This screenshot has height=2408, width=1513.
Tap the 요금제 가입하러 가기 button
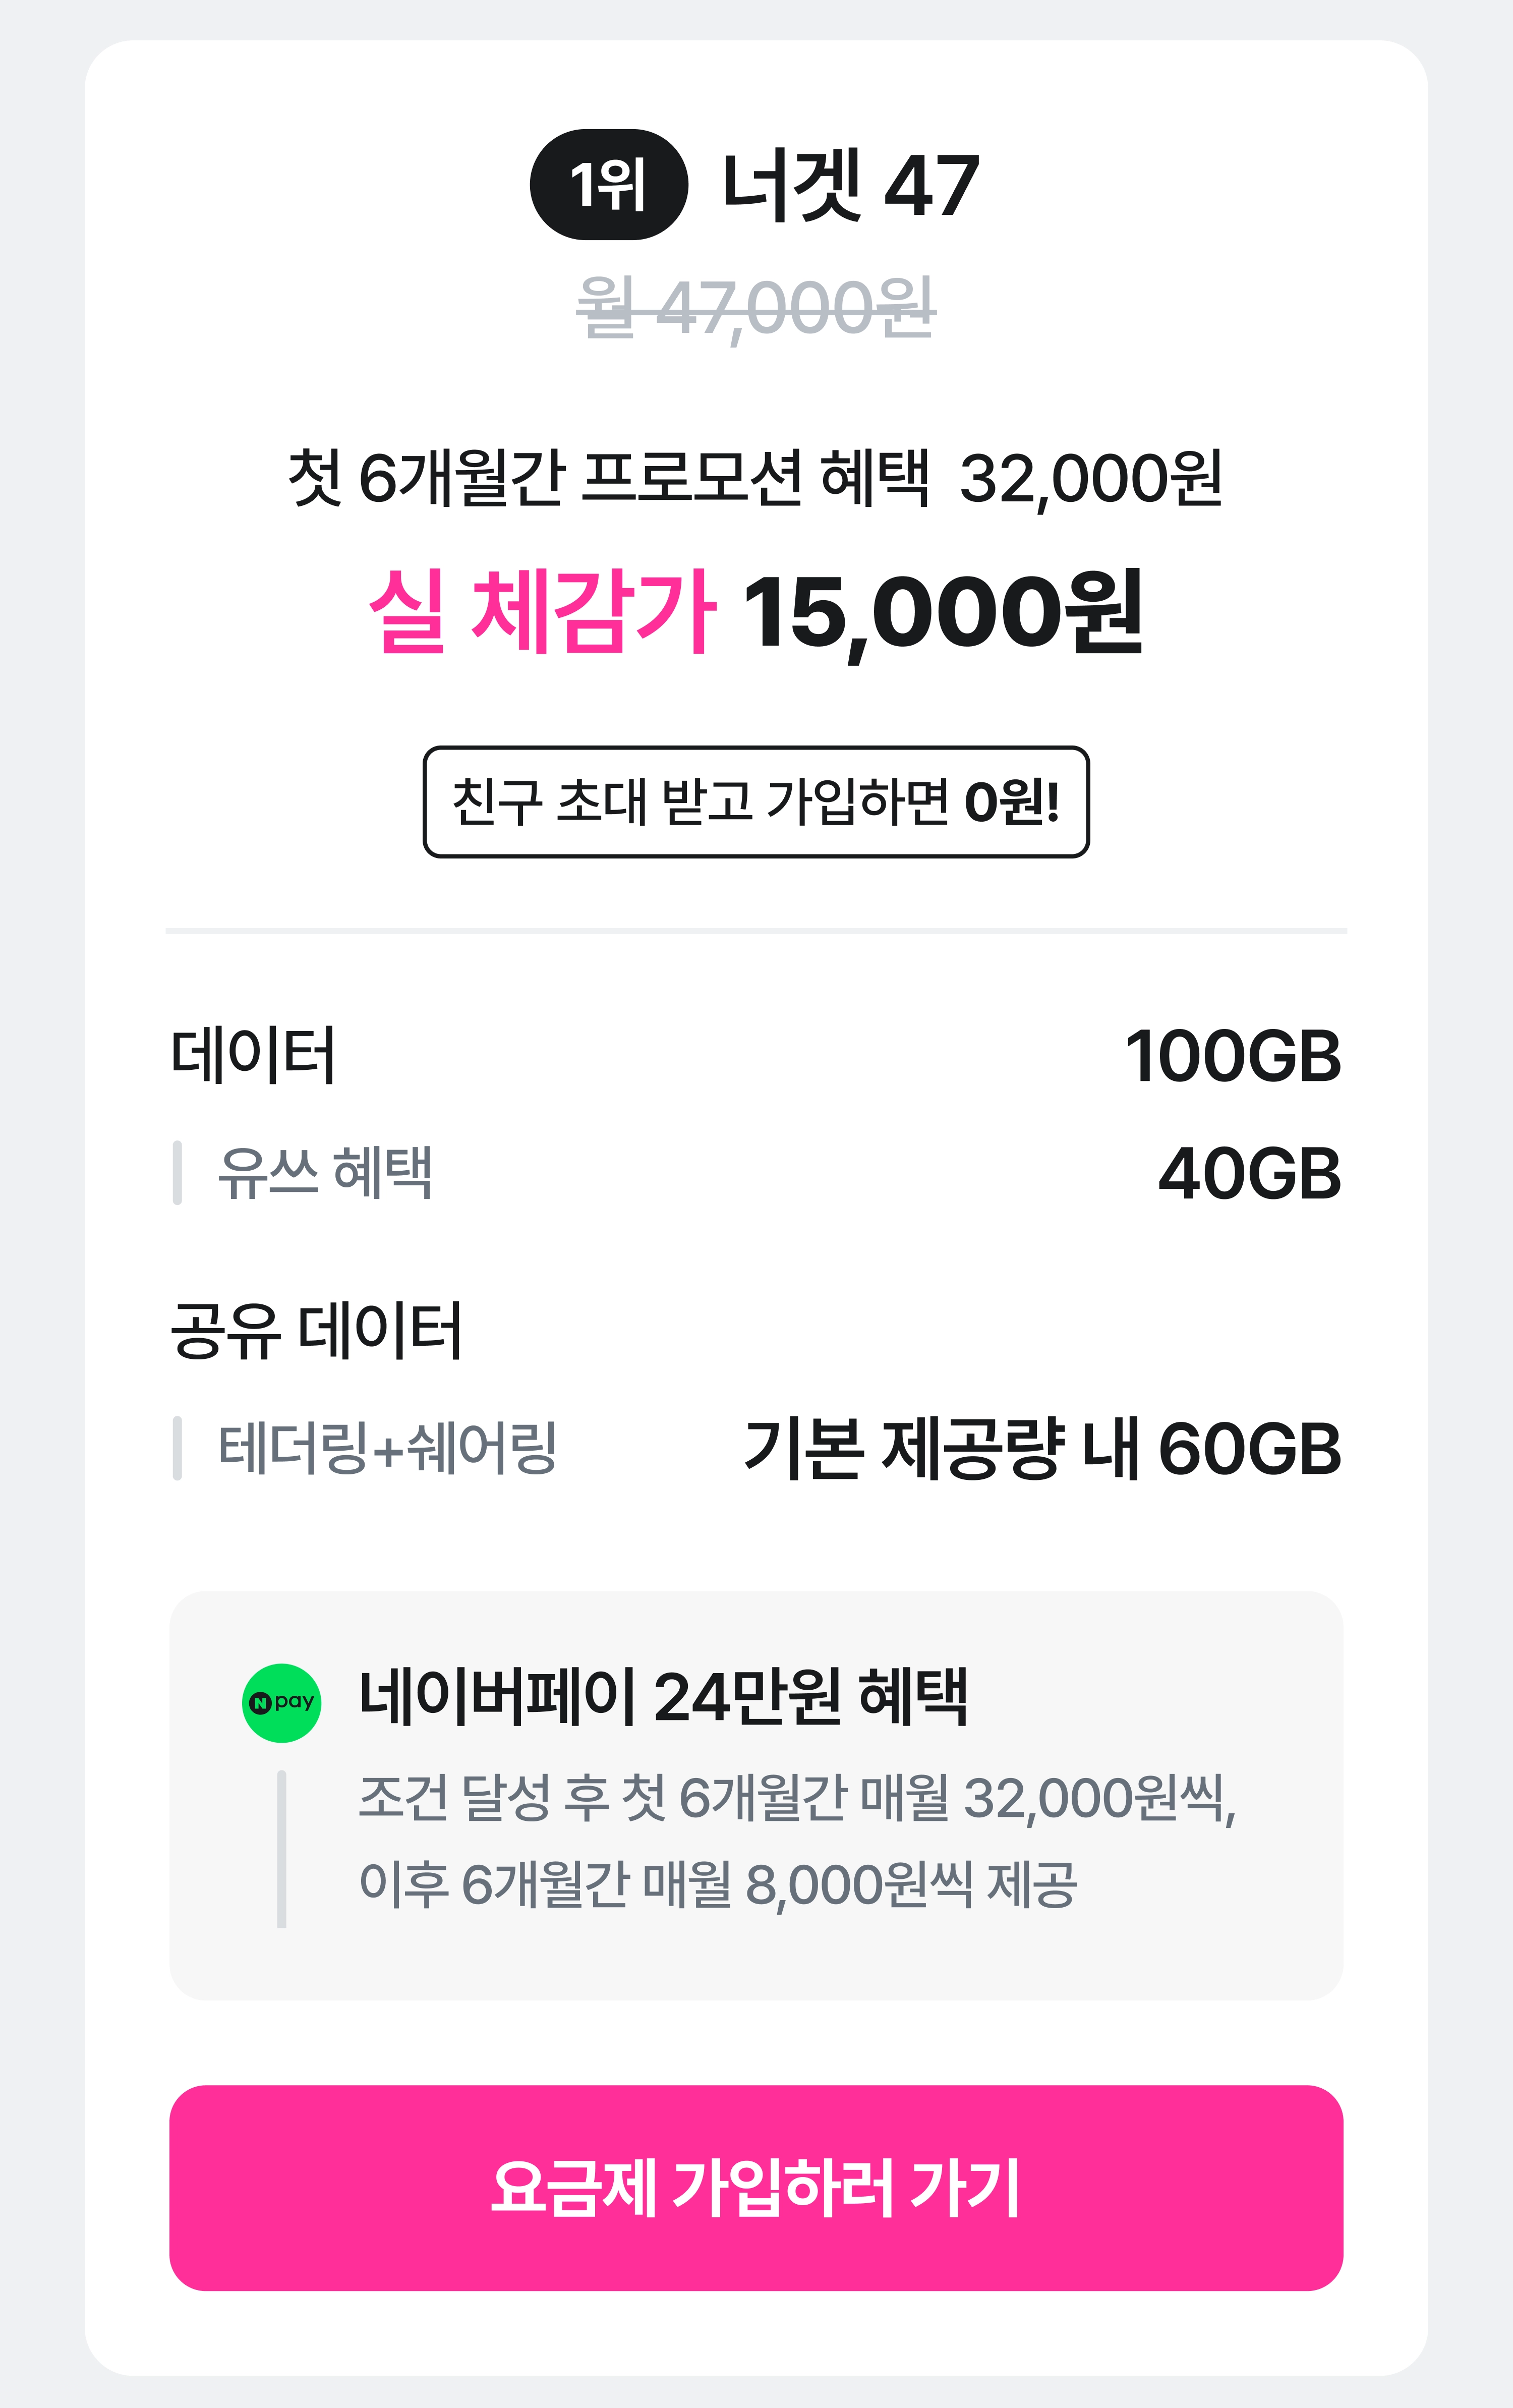pos(756,2187)
